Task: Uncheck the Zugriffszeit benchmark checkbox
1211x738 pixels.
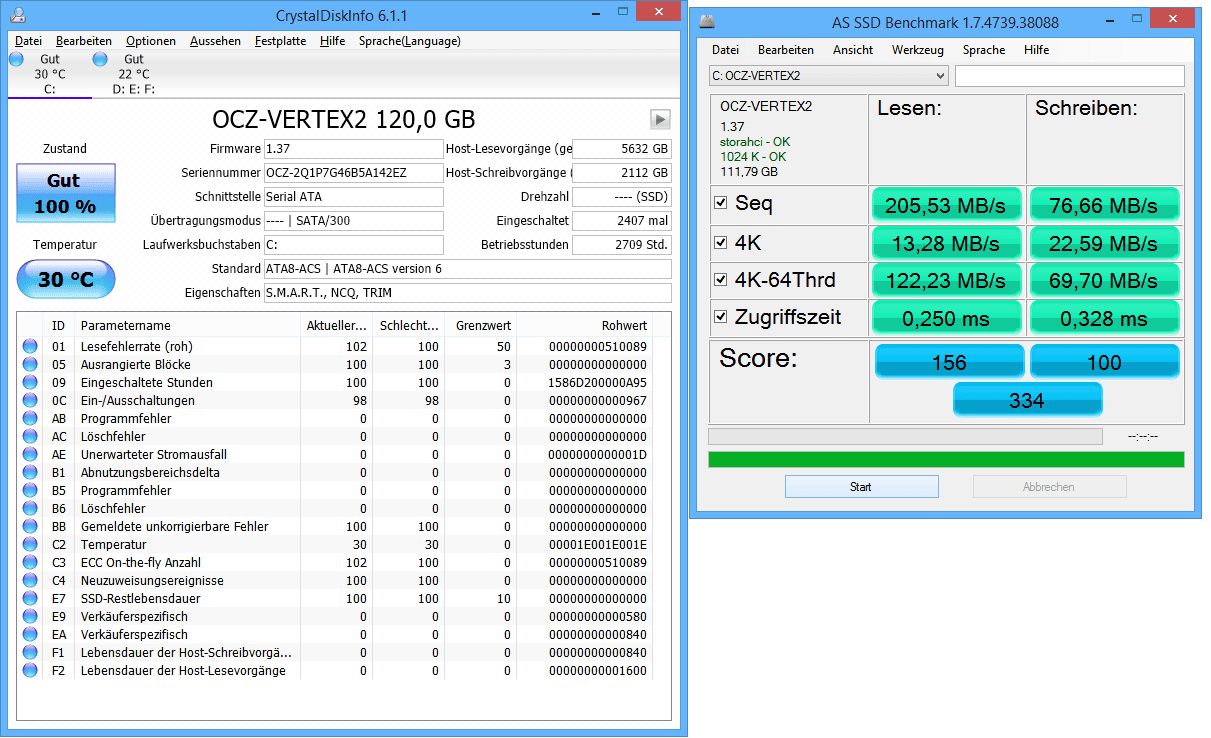Action: tap(721, 317)
